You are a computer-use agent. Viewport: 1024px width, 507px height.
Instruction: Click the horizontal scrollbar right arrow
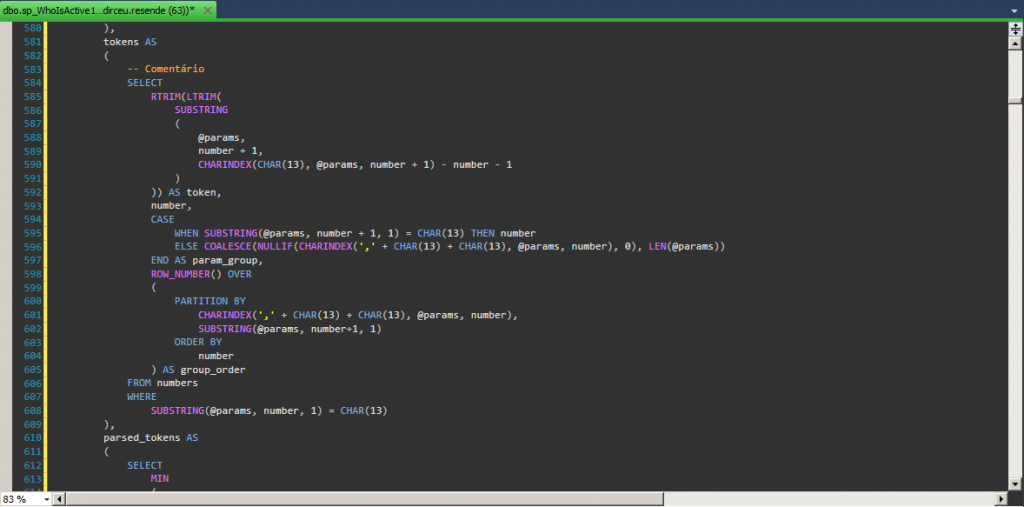[x=1001, y=498]
